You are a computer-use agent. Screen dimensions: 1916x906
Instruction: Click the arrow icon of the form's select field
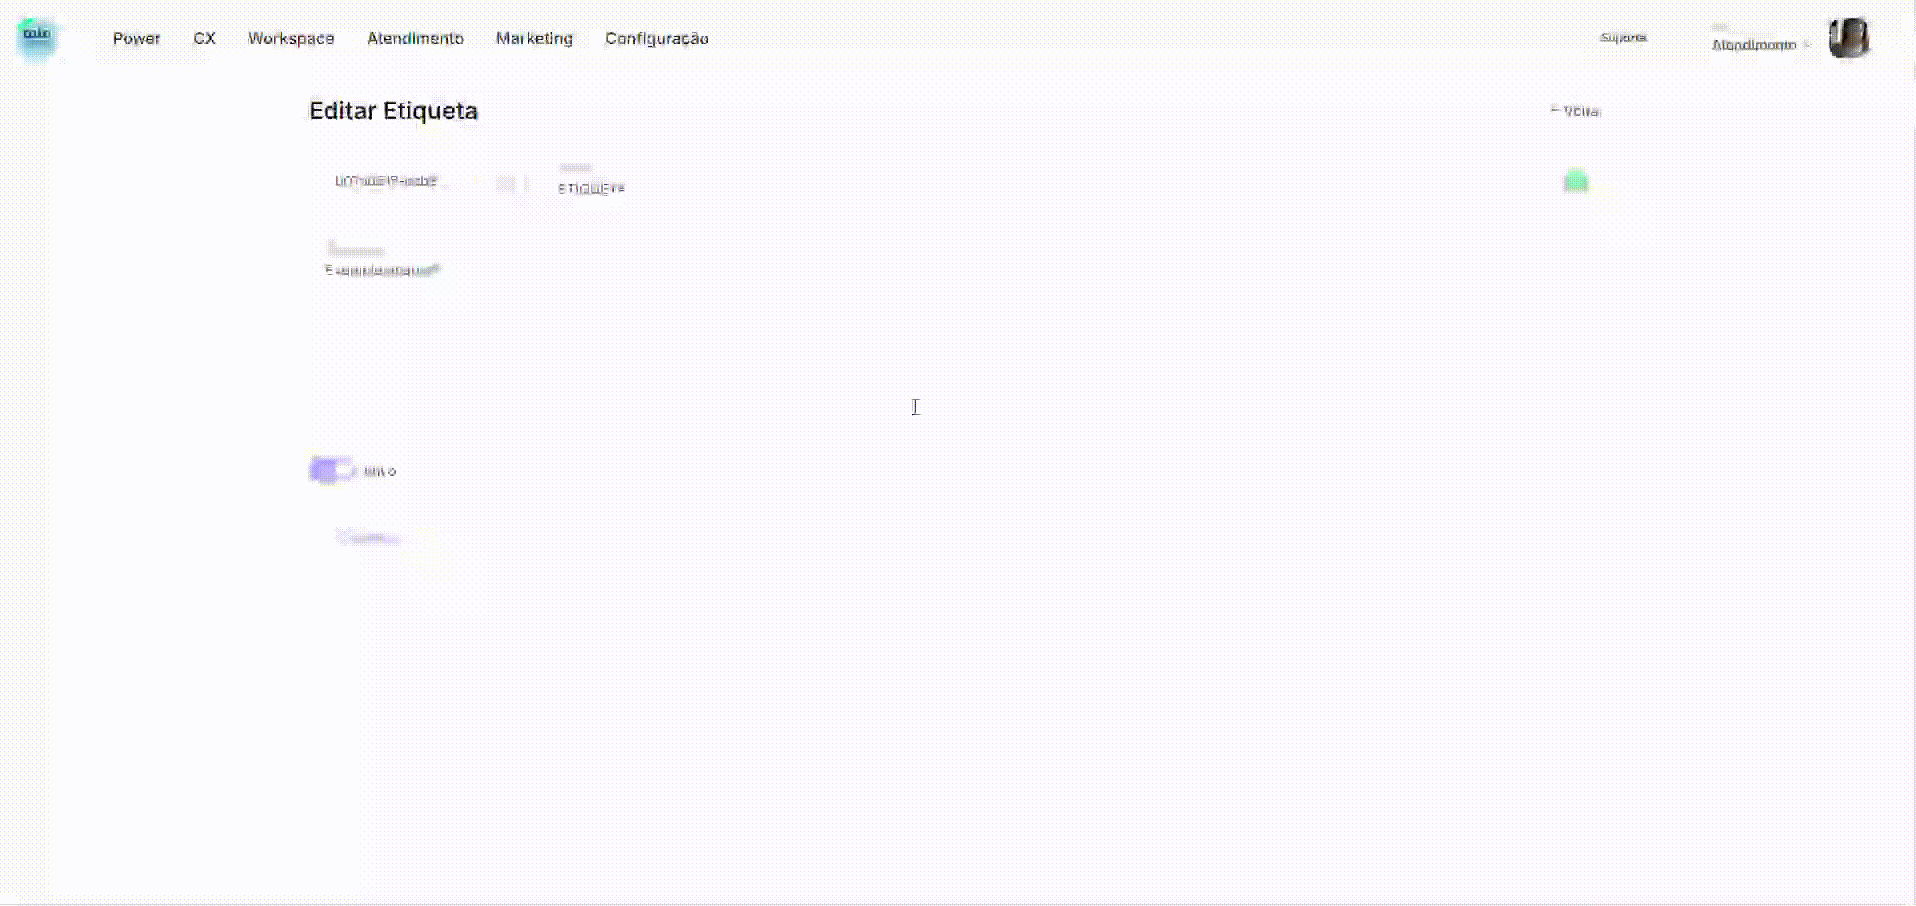(506, 183)
